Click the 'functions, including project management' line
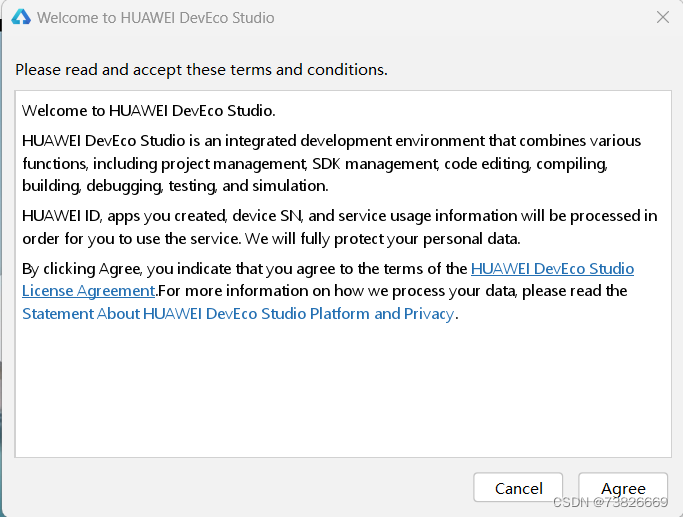This screenshot has height=517, width=683. [314, 163]
